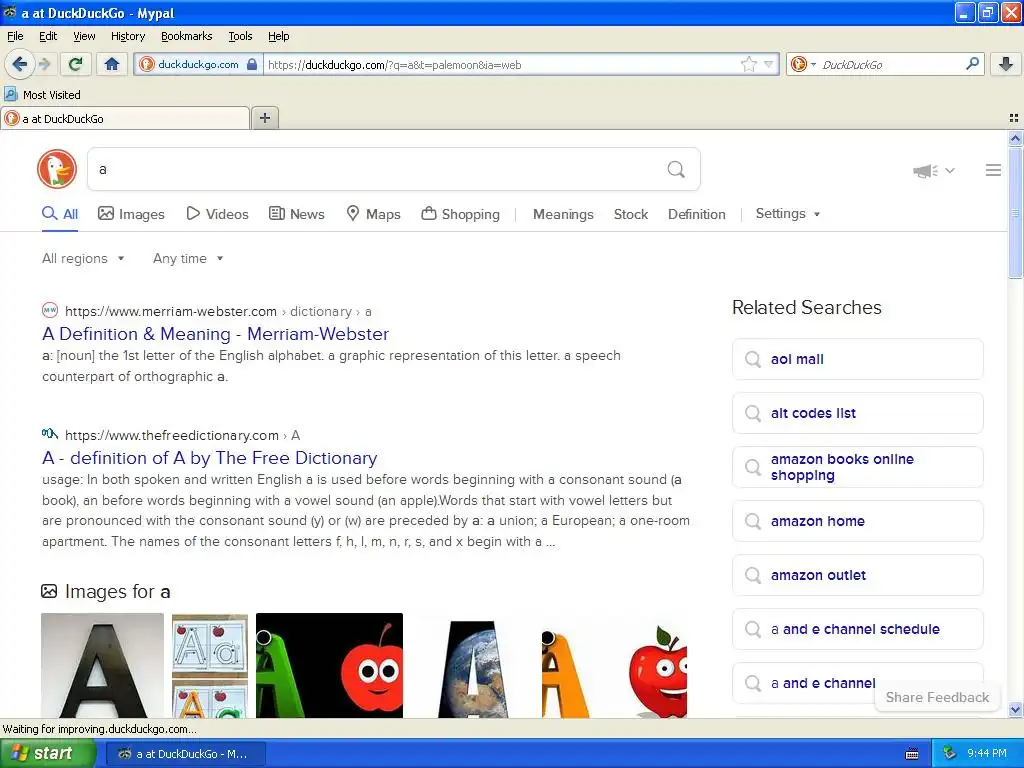Search related 'a and e channel schedule'
This screenshot has height=768, width=1024.
click(857, 630)
